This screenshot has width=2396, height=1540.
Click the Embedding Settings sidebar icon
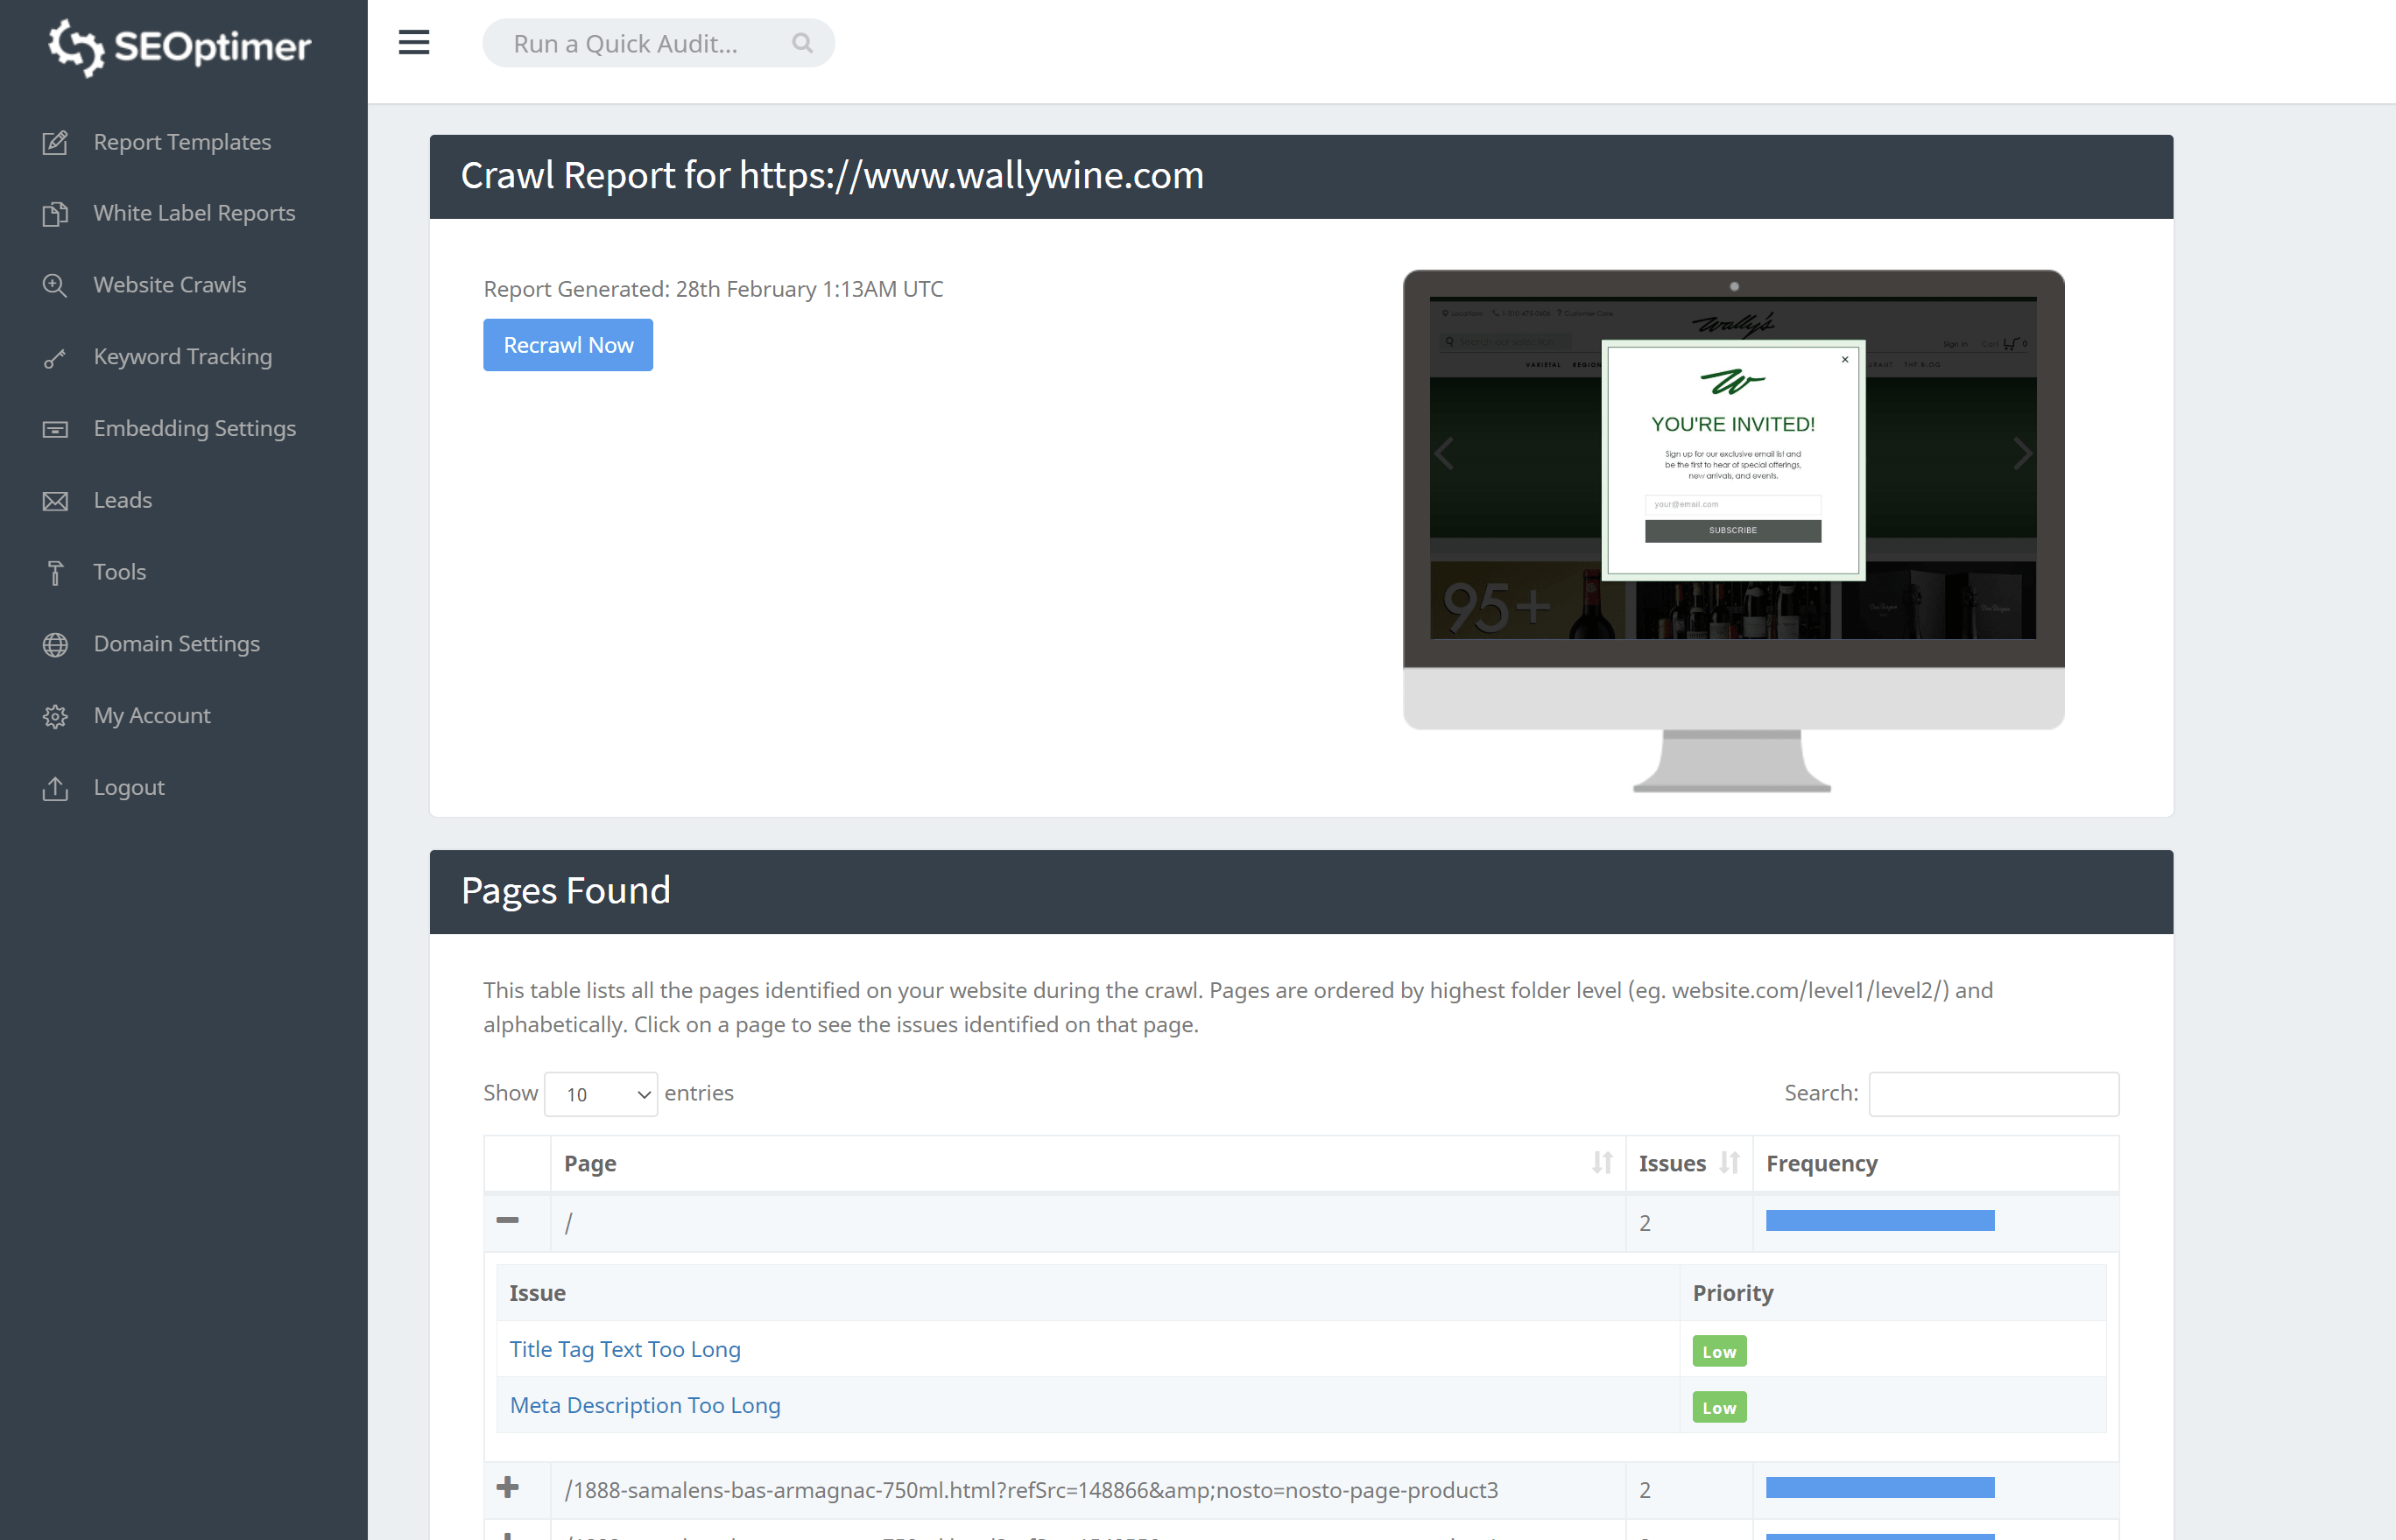pyautogui.click(x=54, y=428)
